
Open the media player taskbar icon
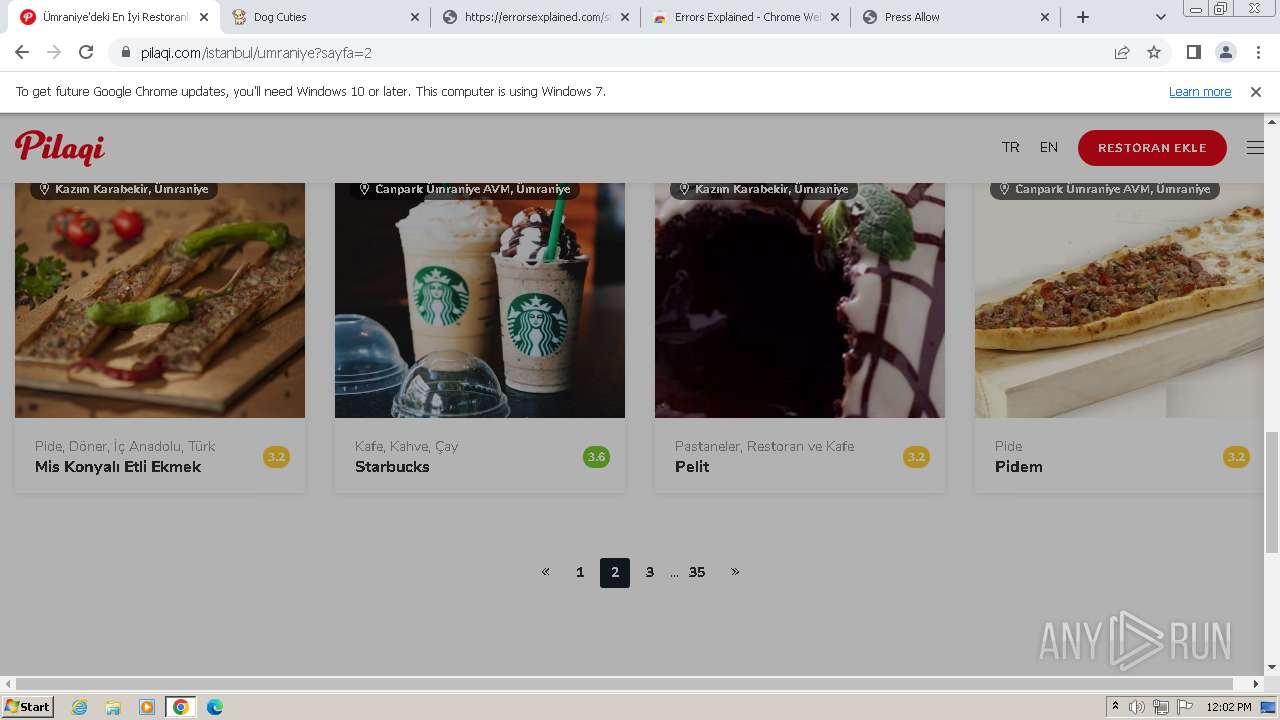point(147,707)
